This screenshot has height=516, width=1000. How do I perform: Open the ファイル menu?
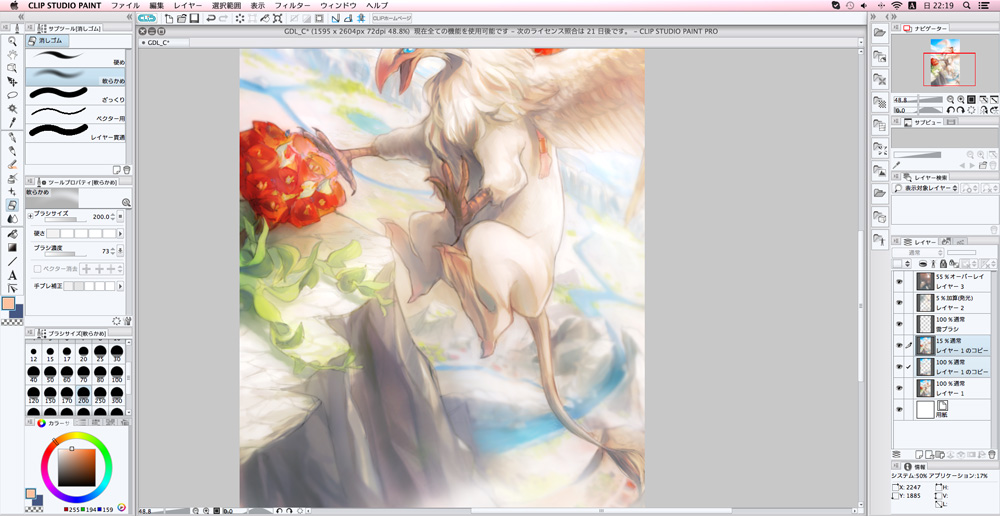click(125, 5)
